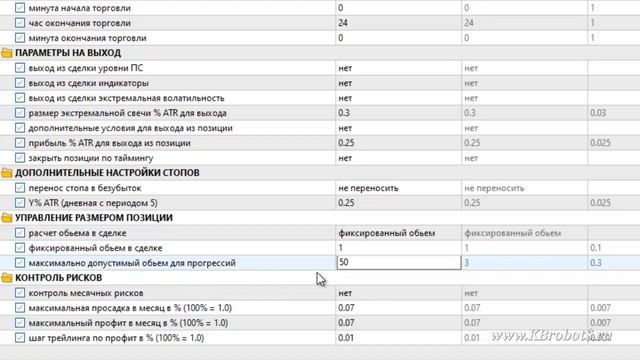640x360 pixels.
Task: Click the КОНТРОЛЬ РИСКОВ folder icon
Action: [7, 278]
